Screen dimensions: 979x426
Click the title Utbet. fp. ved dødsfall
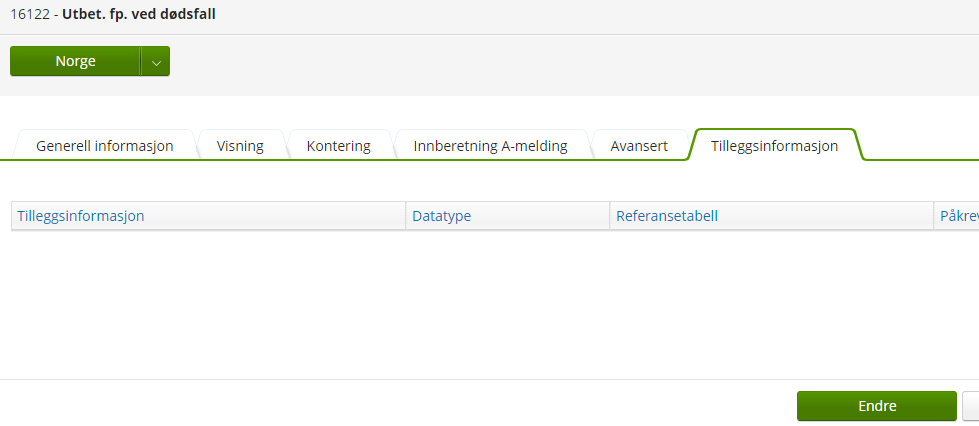point(139,14)
